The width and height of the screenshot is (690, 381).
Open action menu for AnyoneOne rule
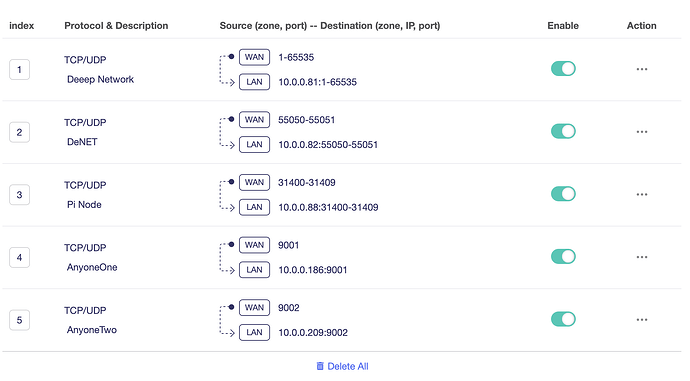pyautogui.click(x=642, y=257)
